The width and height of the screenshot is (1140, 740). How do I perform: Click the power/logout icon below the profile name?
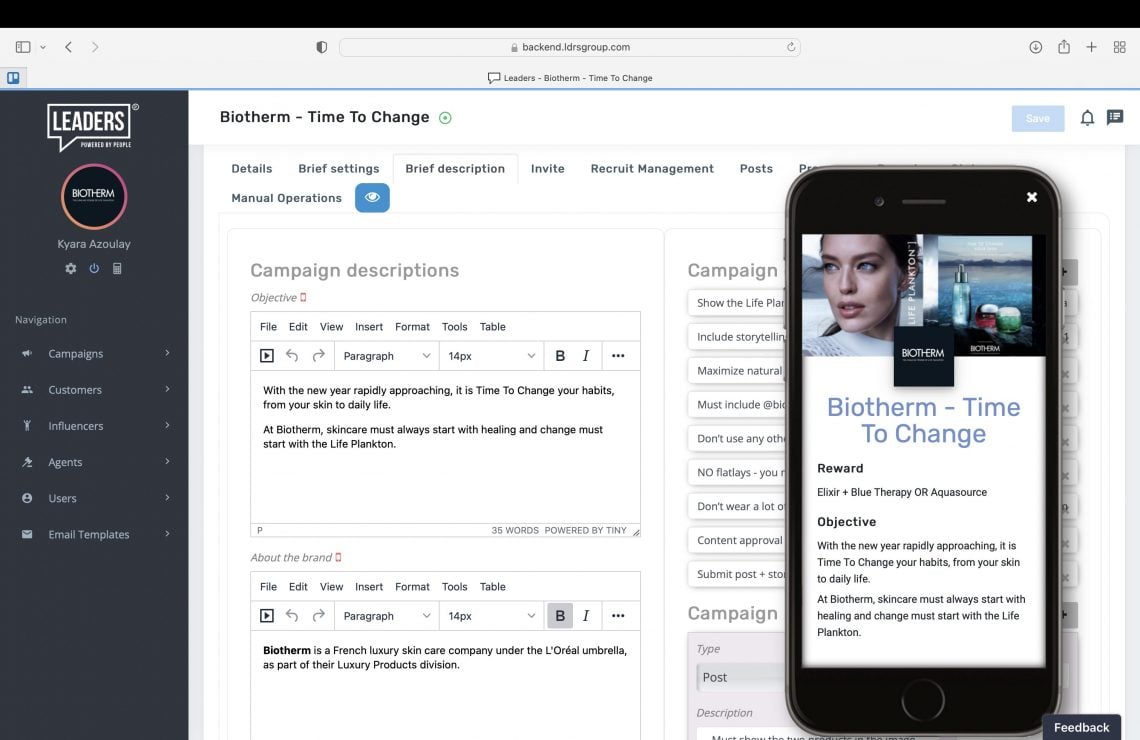point(93,268)
